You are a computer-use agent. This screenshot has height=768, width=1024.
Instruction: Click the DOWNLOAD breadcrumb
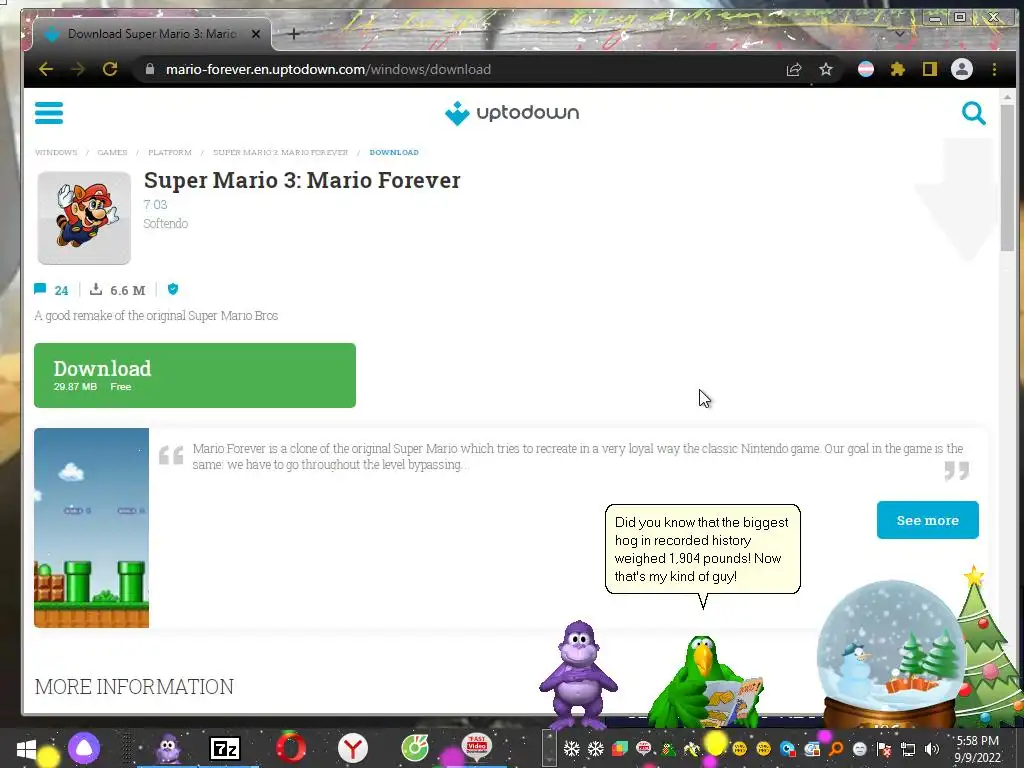point(394,152)
